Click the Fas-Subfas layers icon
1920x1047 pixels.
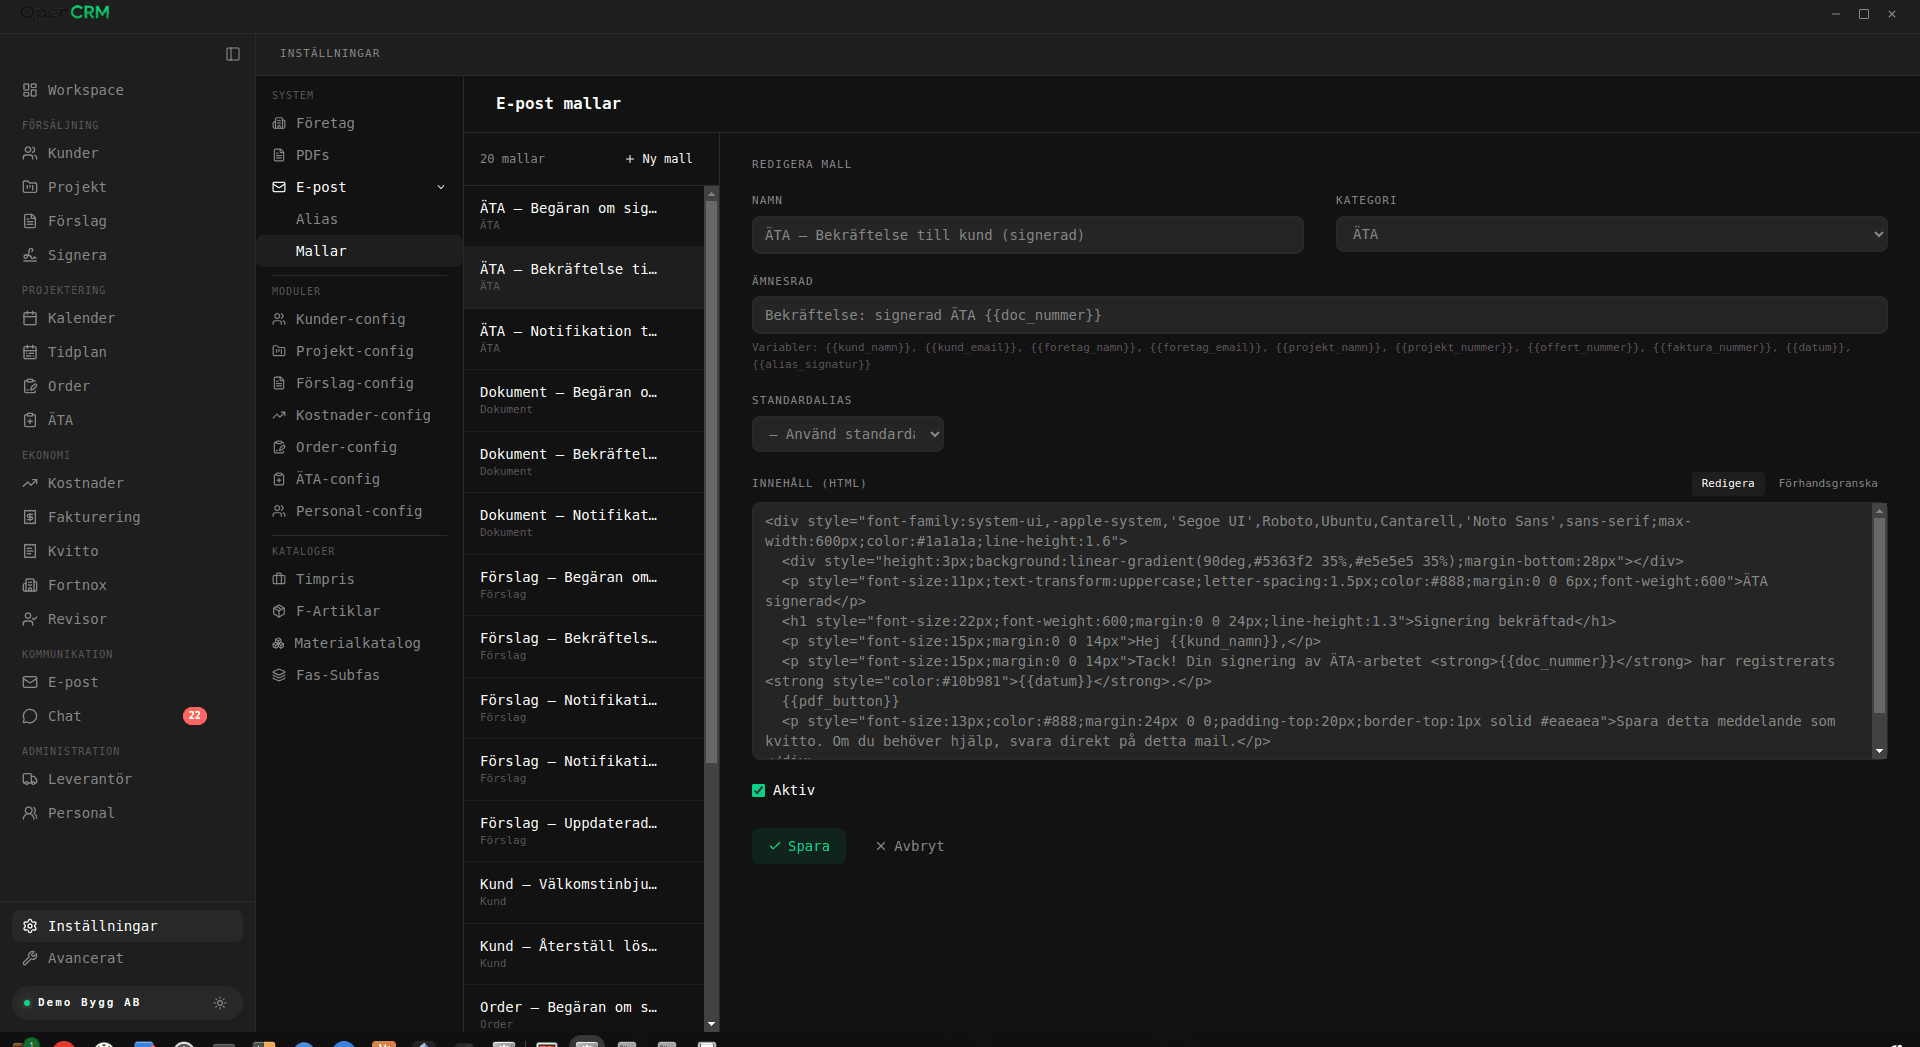point(279,675)
